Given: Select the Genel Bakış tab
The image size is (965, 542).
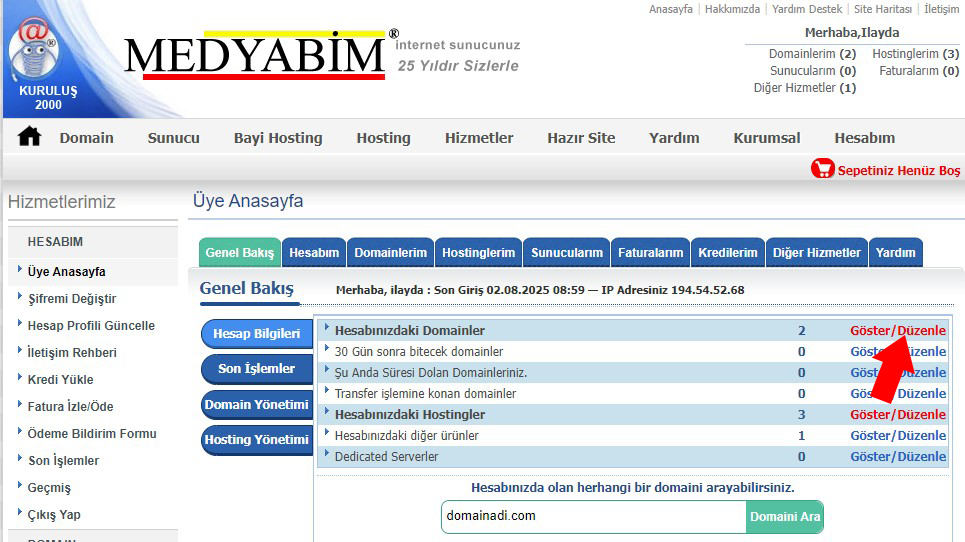Looking at the screenshot, I should (239, 252).
